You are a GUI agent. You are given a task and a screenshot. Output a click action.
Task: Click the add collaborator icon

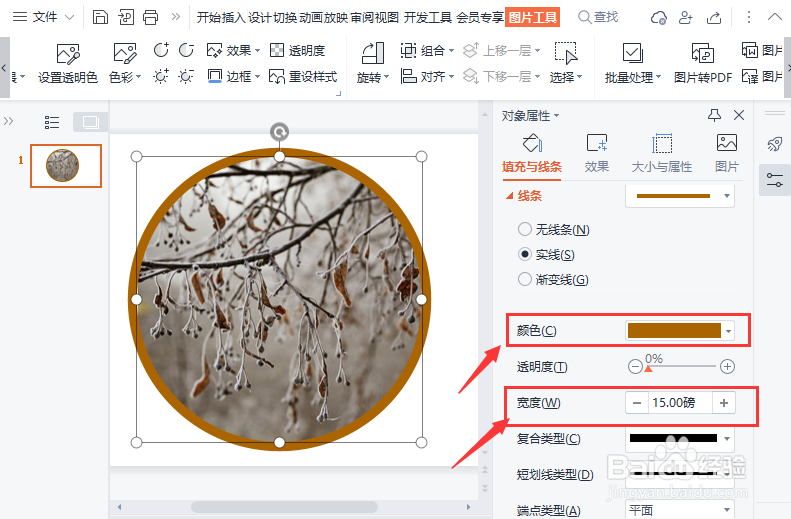pos(686,18)
